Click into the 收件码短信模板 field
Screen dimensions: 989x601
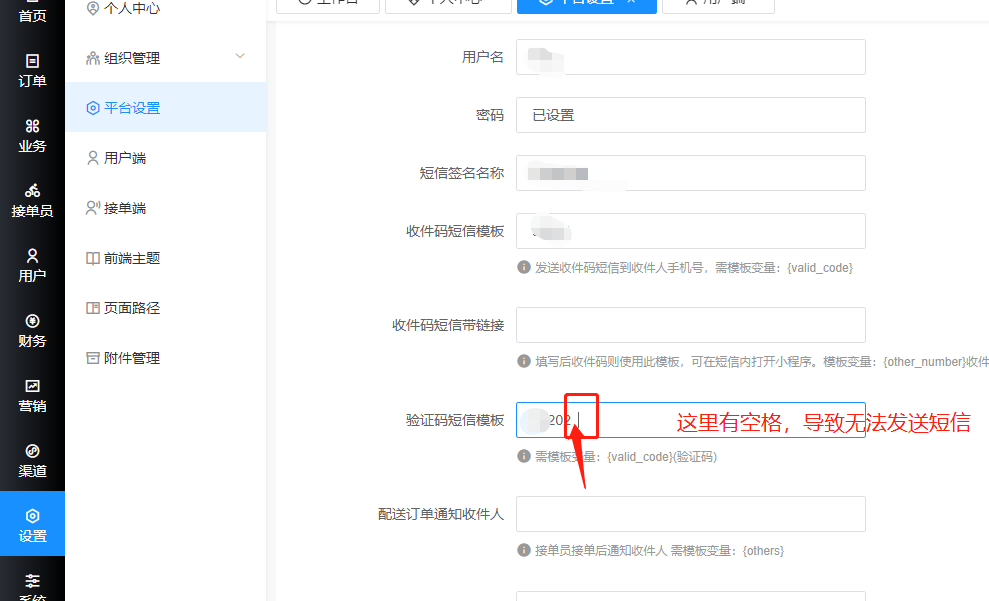point(691,231)
